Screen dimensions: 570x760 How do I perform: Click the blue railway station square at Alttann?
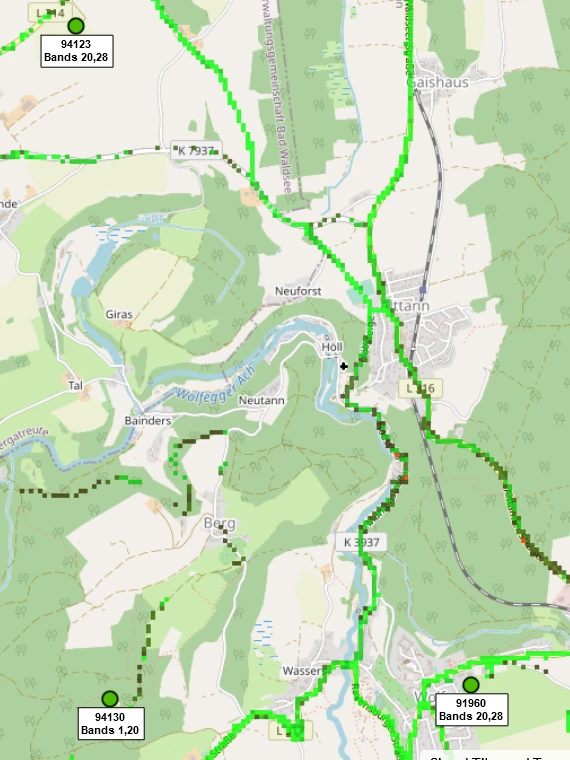point(423,290)
